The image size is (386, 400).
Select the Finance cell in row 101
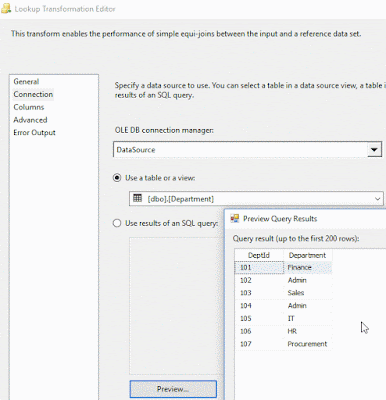[308, 267]
